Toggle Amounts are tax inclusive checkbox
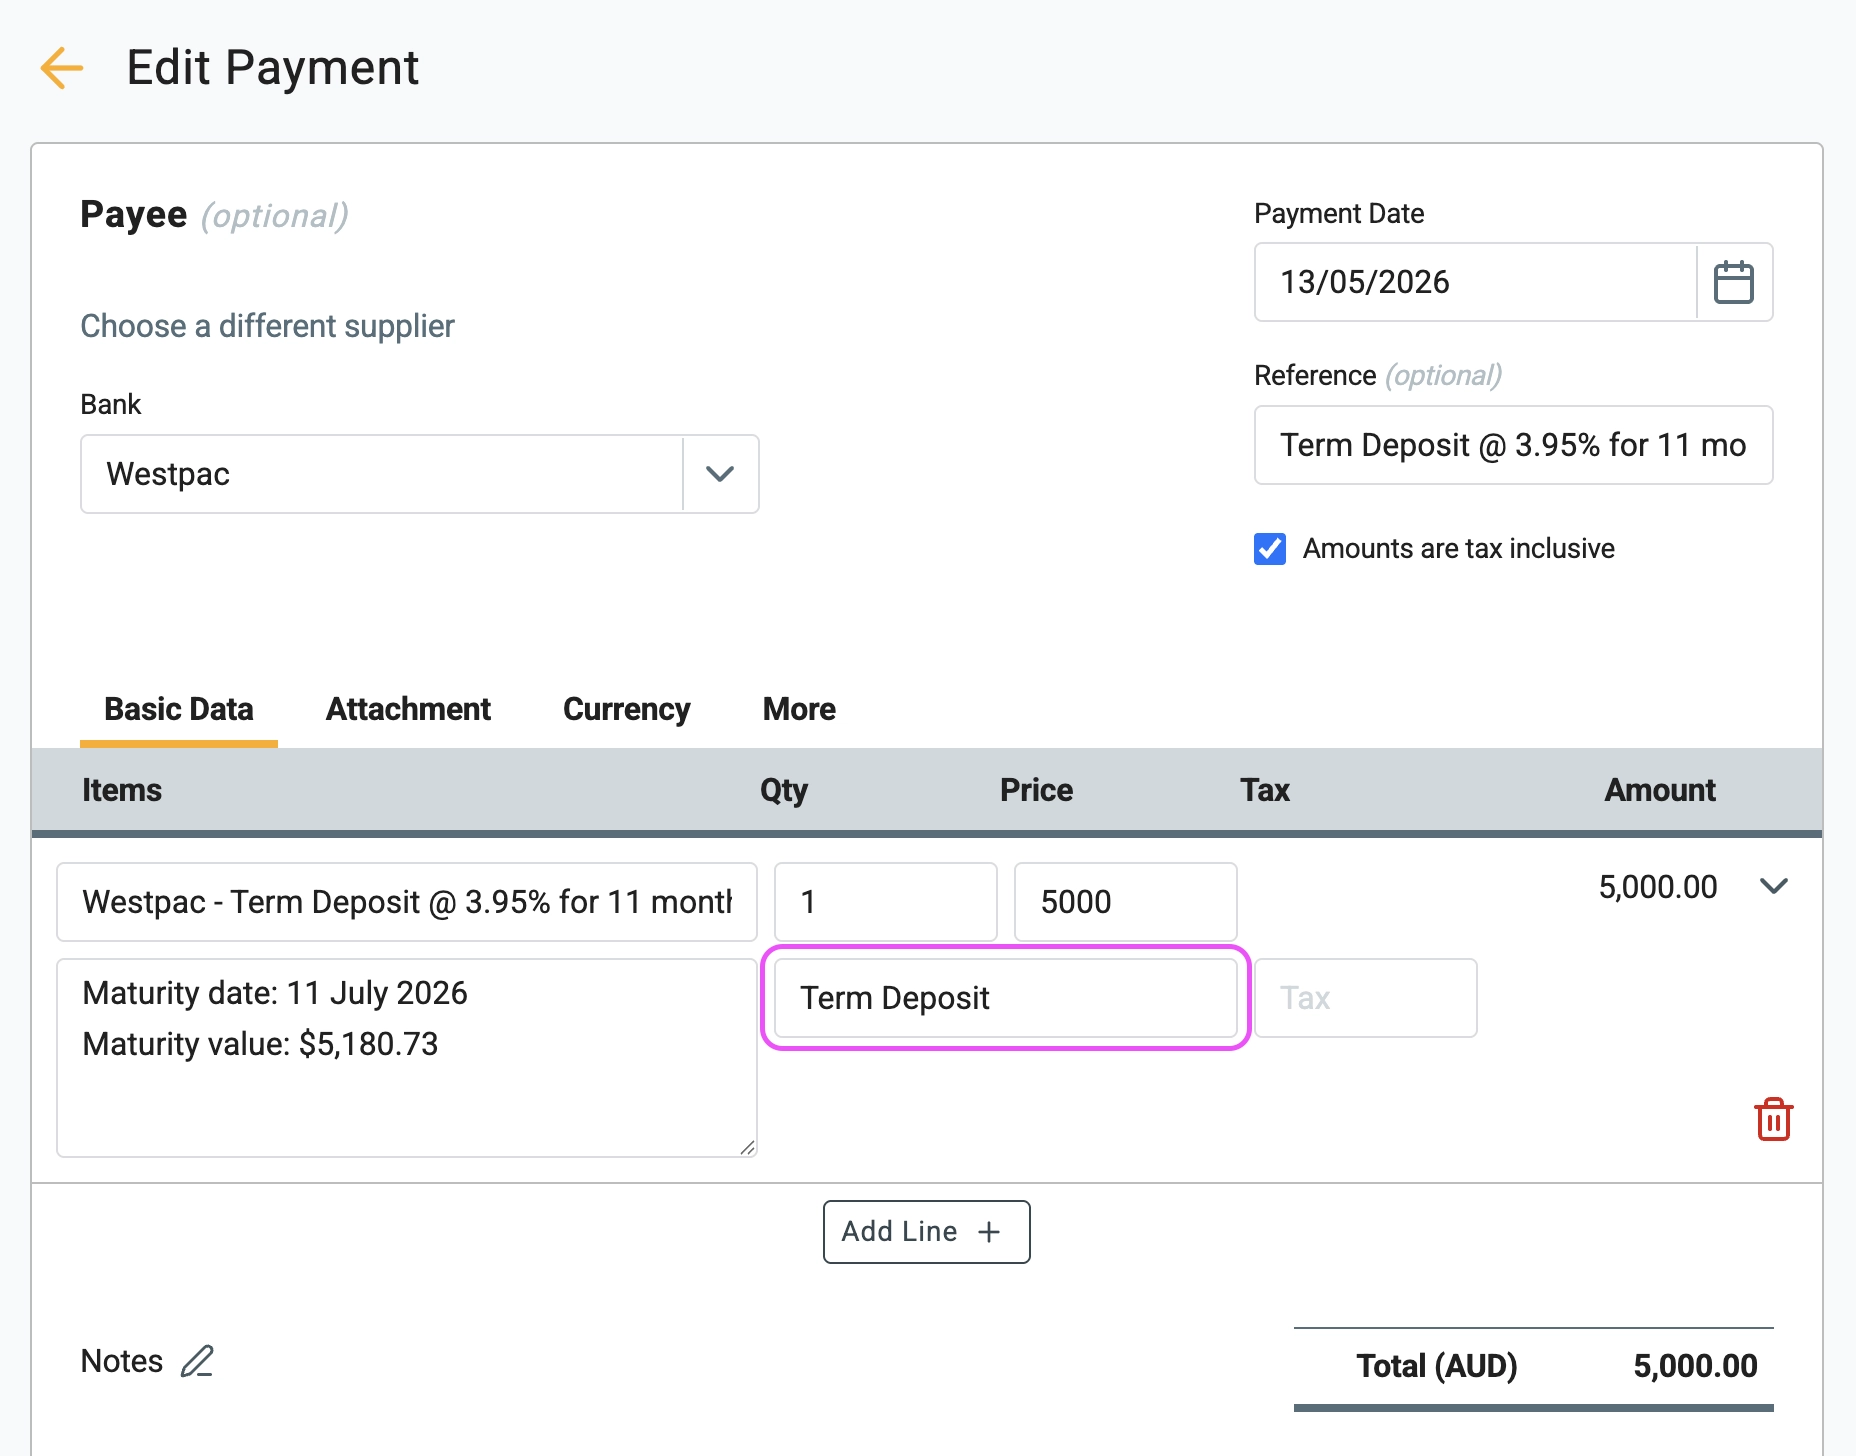1856x1456 pixels. click(x=1270, y=549)
